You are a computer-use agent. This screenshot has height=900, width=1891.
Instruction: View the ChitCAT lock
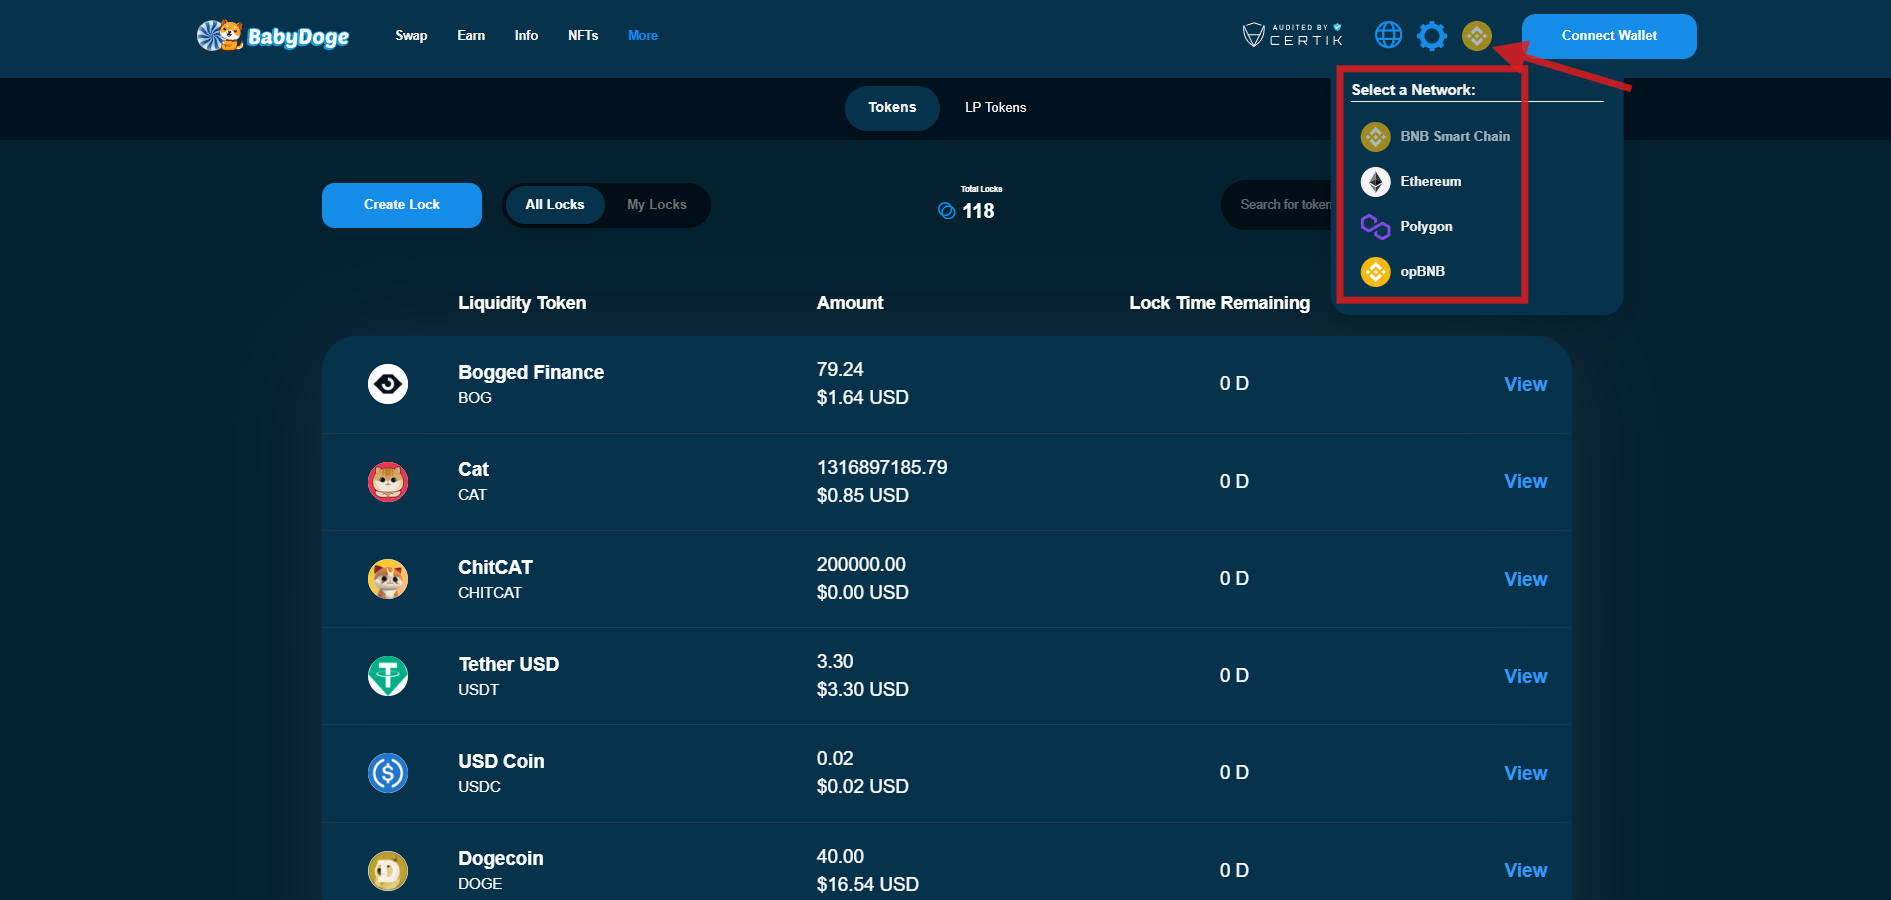pos(1526,579)
